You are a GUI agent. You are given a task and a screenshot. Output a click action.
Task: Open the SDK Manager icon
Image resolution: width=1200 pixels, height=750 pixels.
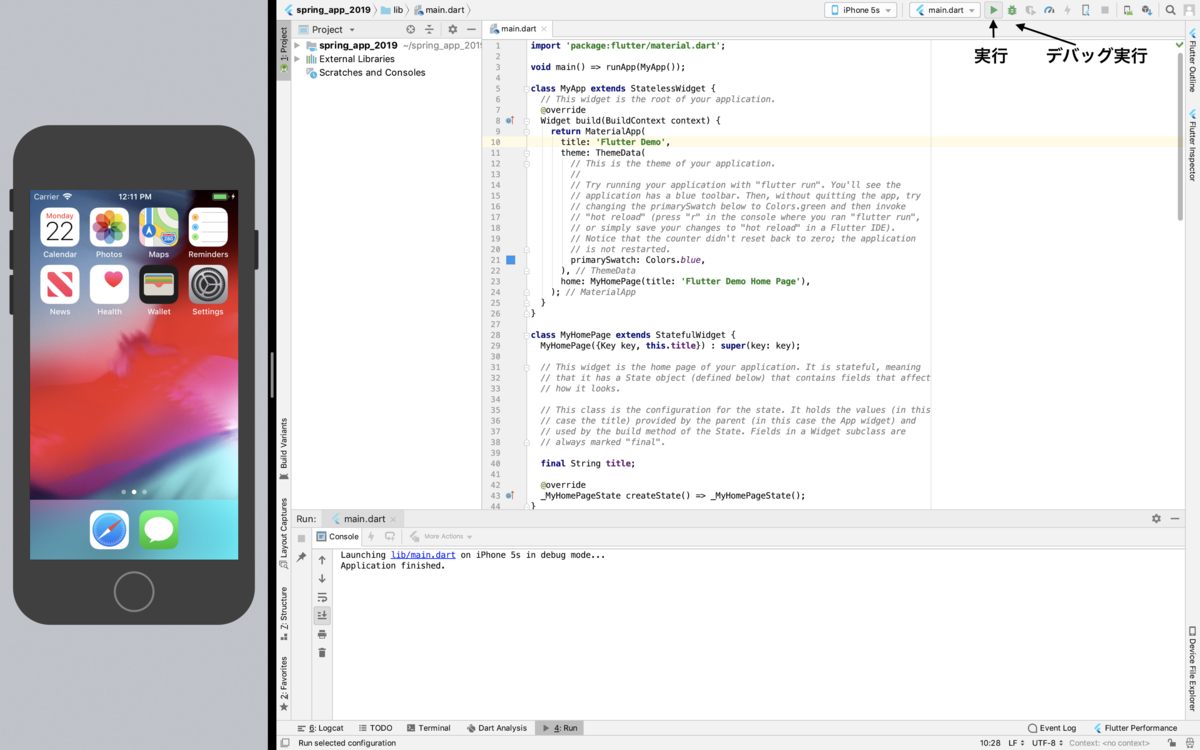(x=1146, y=10)
